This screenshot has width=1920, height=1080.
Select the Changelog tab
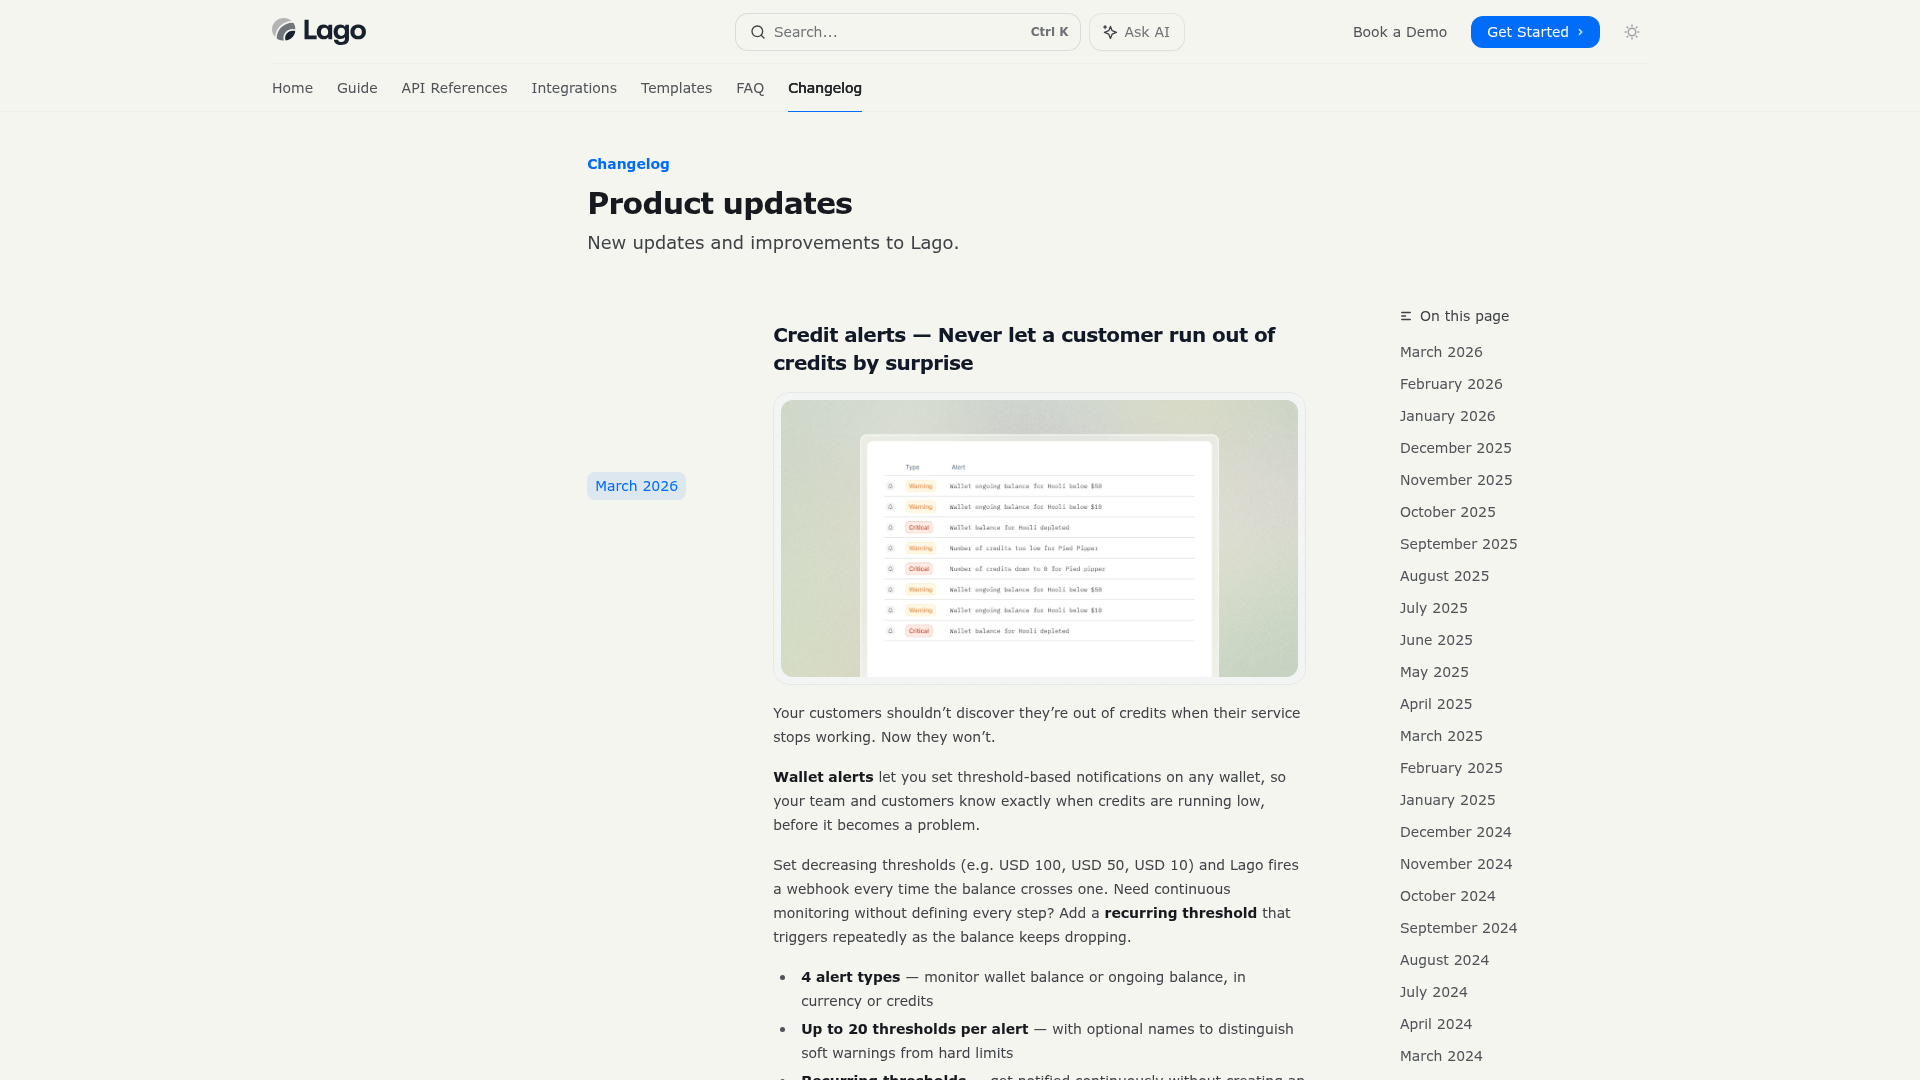825,88
